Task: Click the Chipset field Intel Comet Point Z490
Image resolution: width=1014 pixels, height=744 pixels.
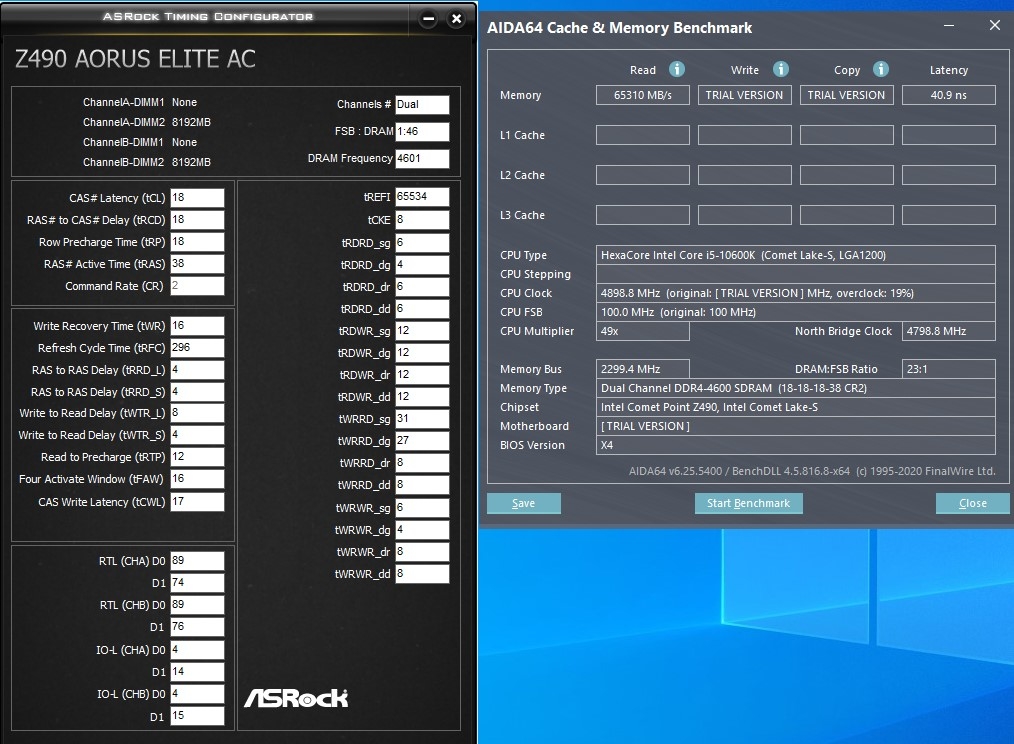Action: point(795,407)
